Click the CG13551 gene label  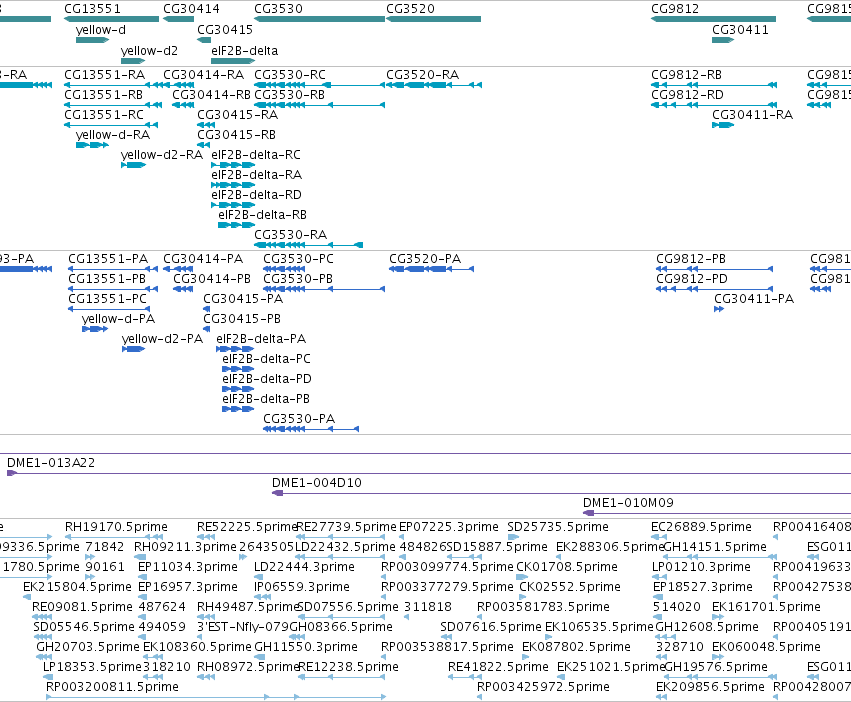92,9
